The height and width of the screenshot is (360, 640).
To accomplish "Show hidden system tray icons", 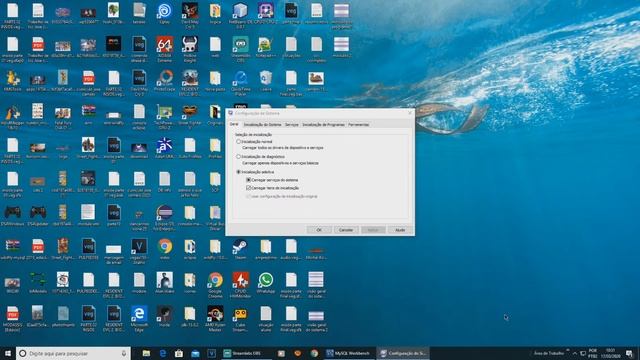I will (575, 353).
